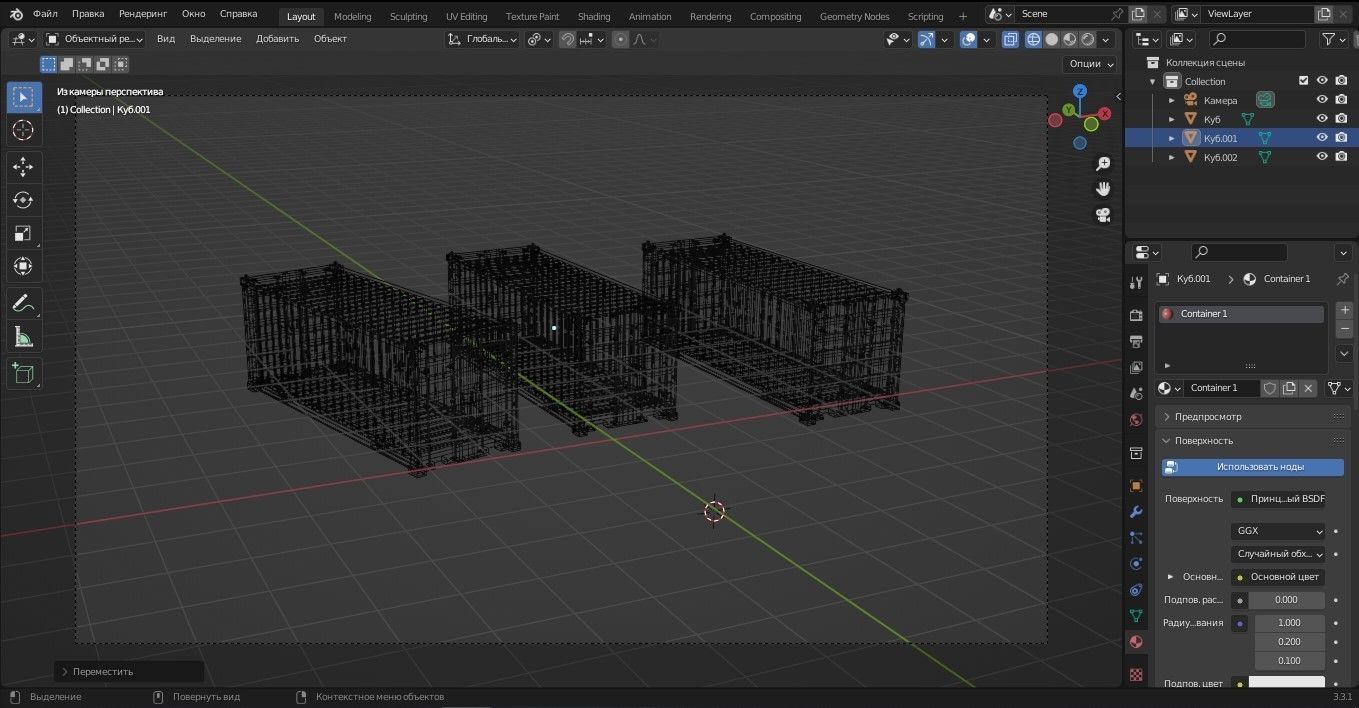Screen dimensions: 1359x708
Task: Hide Куб.002 in viewport via eye icon
Action: point(1322,157)
